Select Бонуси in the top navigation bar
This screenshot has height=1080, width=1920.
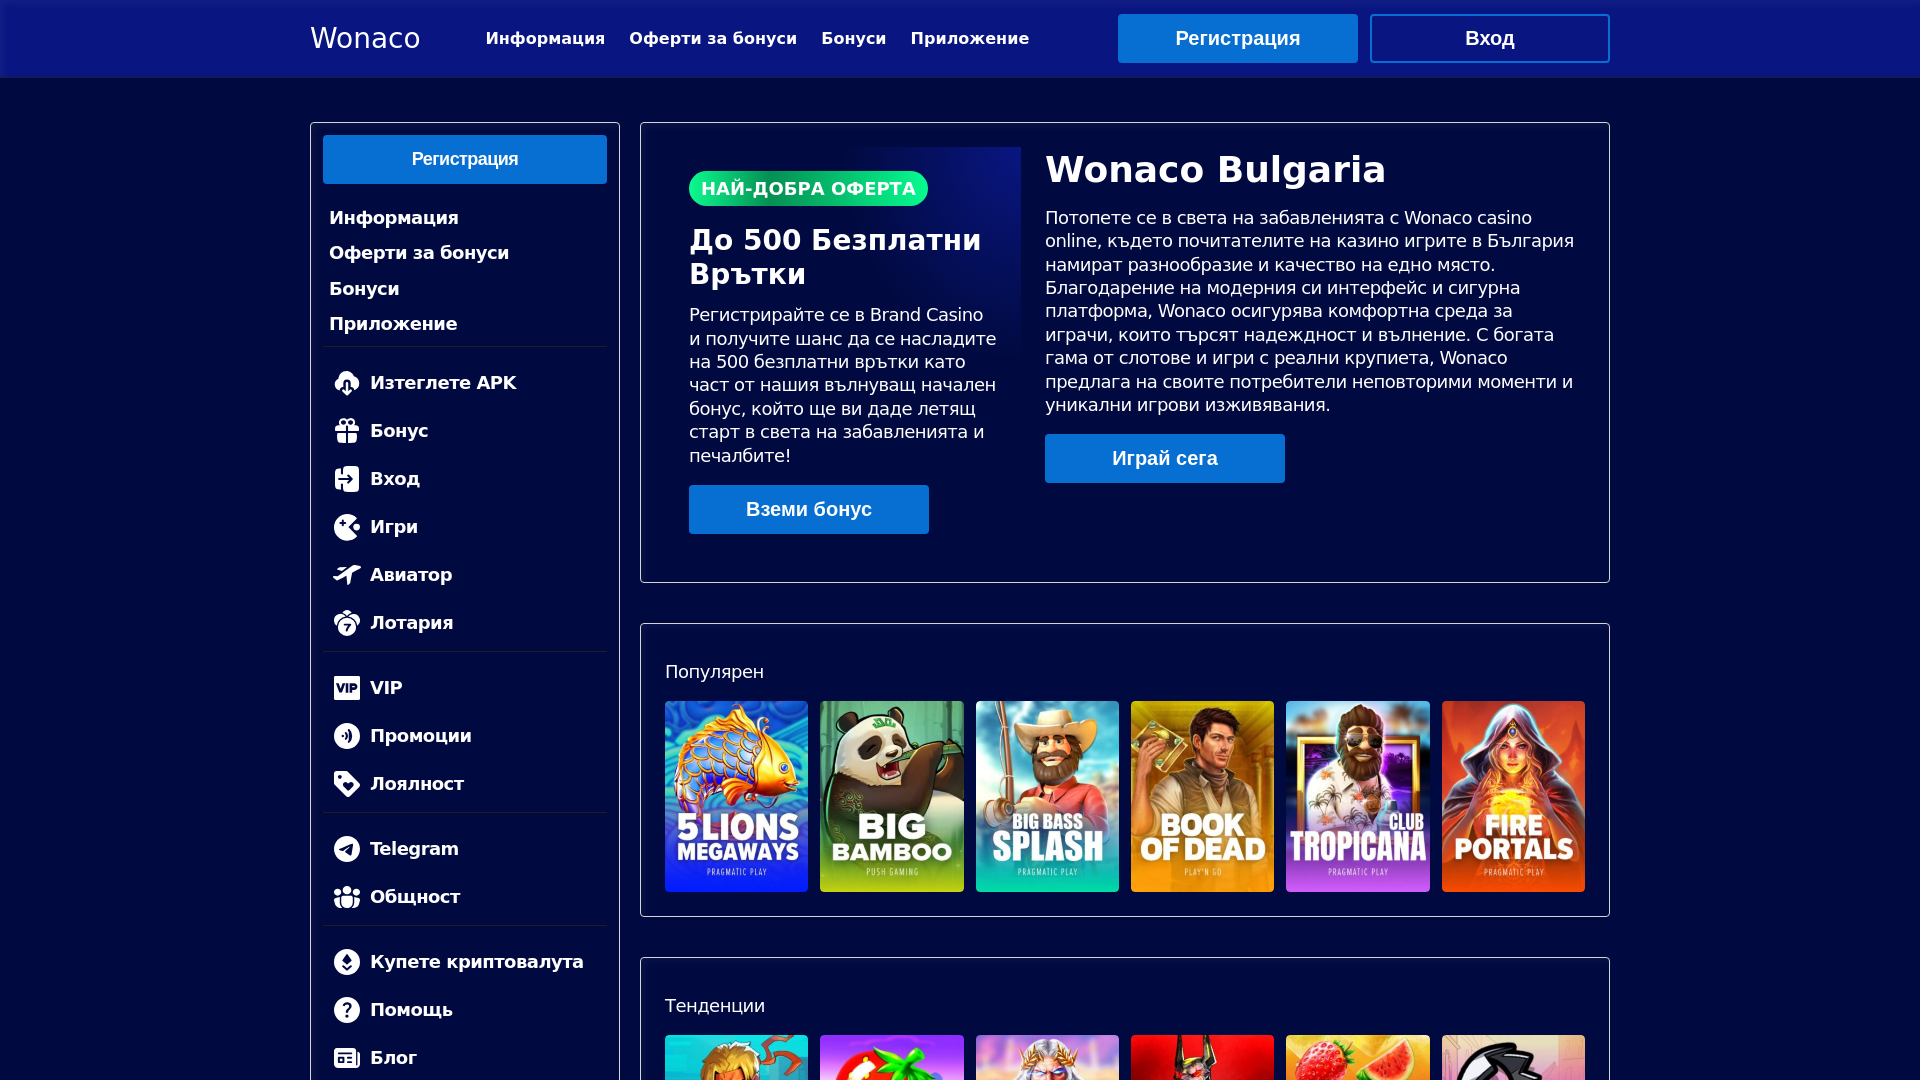point(854,38)
